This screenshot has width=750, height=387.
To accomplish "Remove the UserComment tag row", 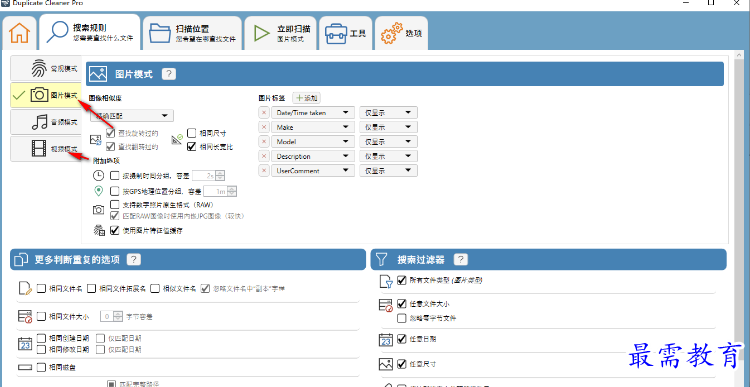I will (x=264, y=170).
